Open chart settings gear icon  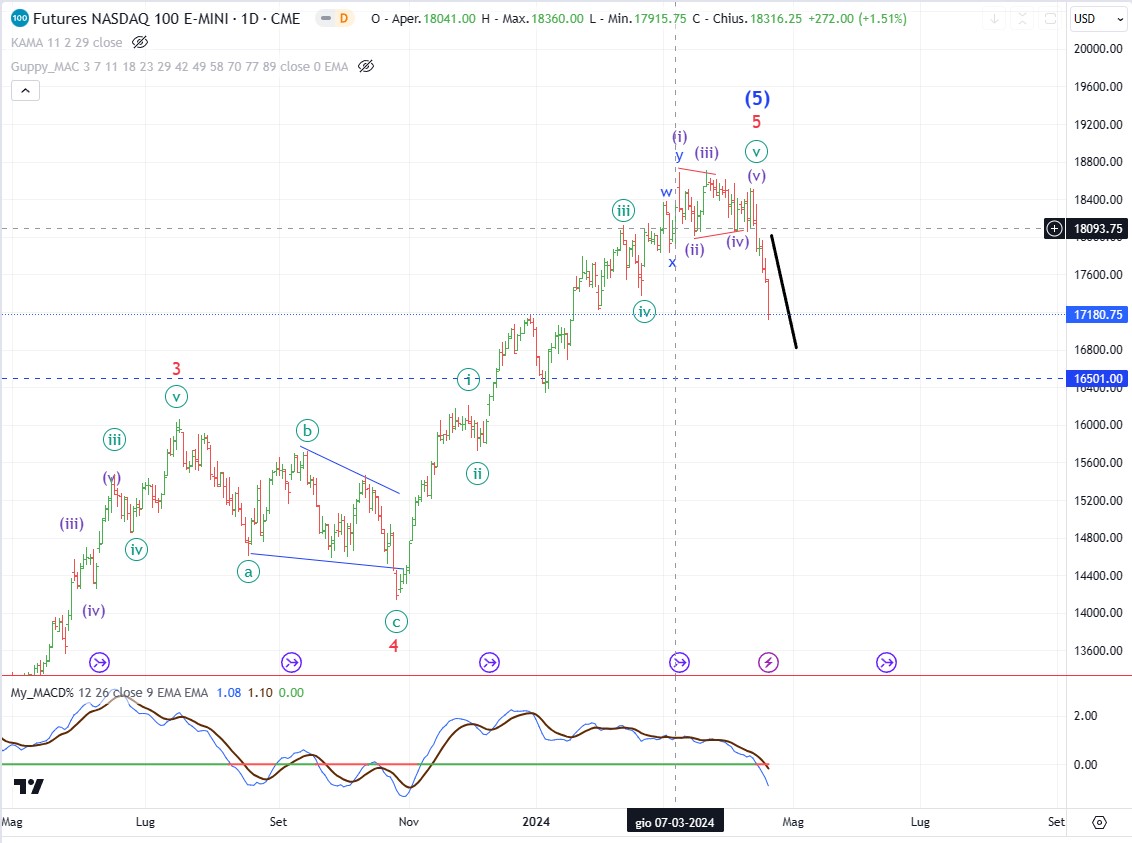tap(1099, 822)
